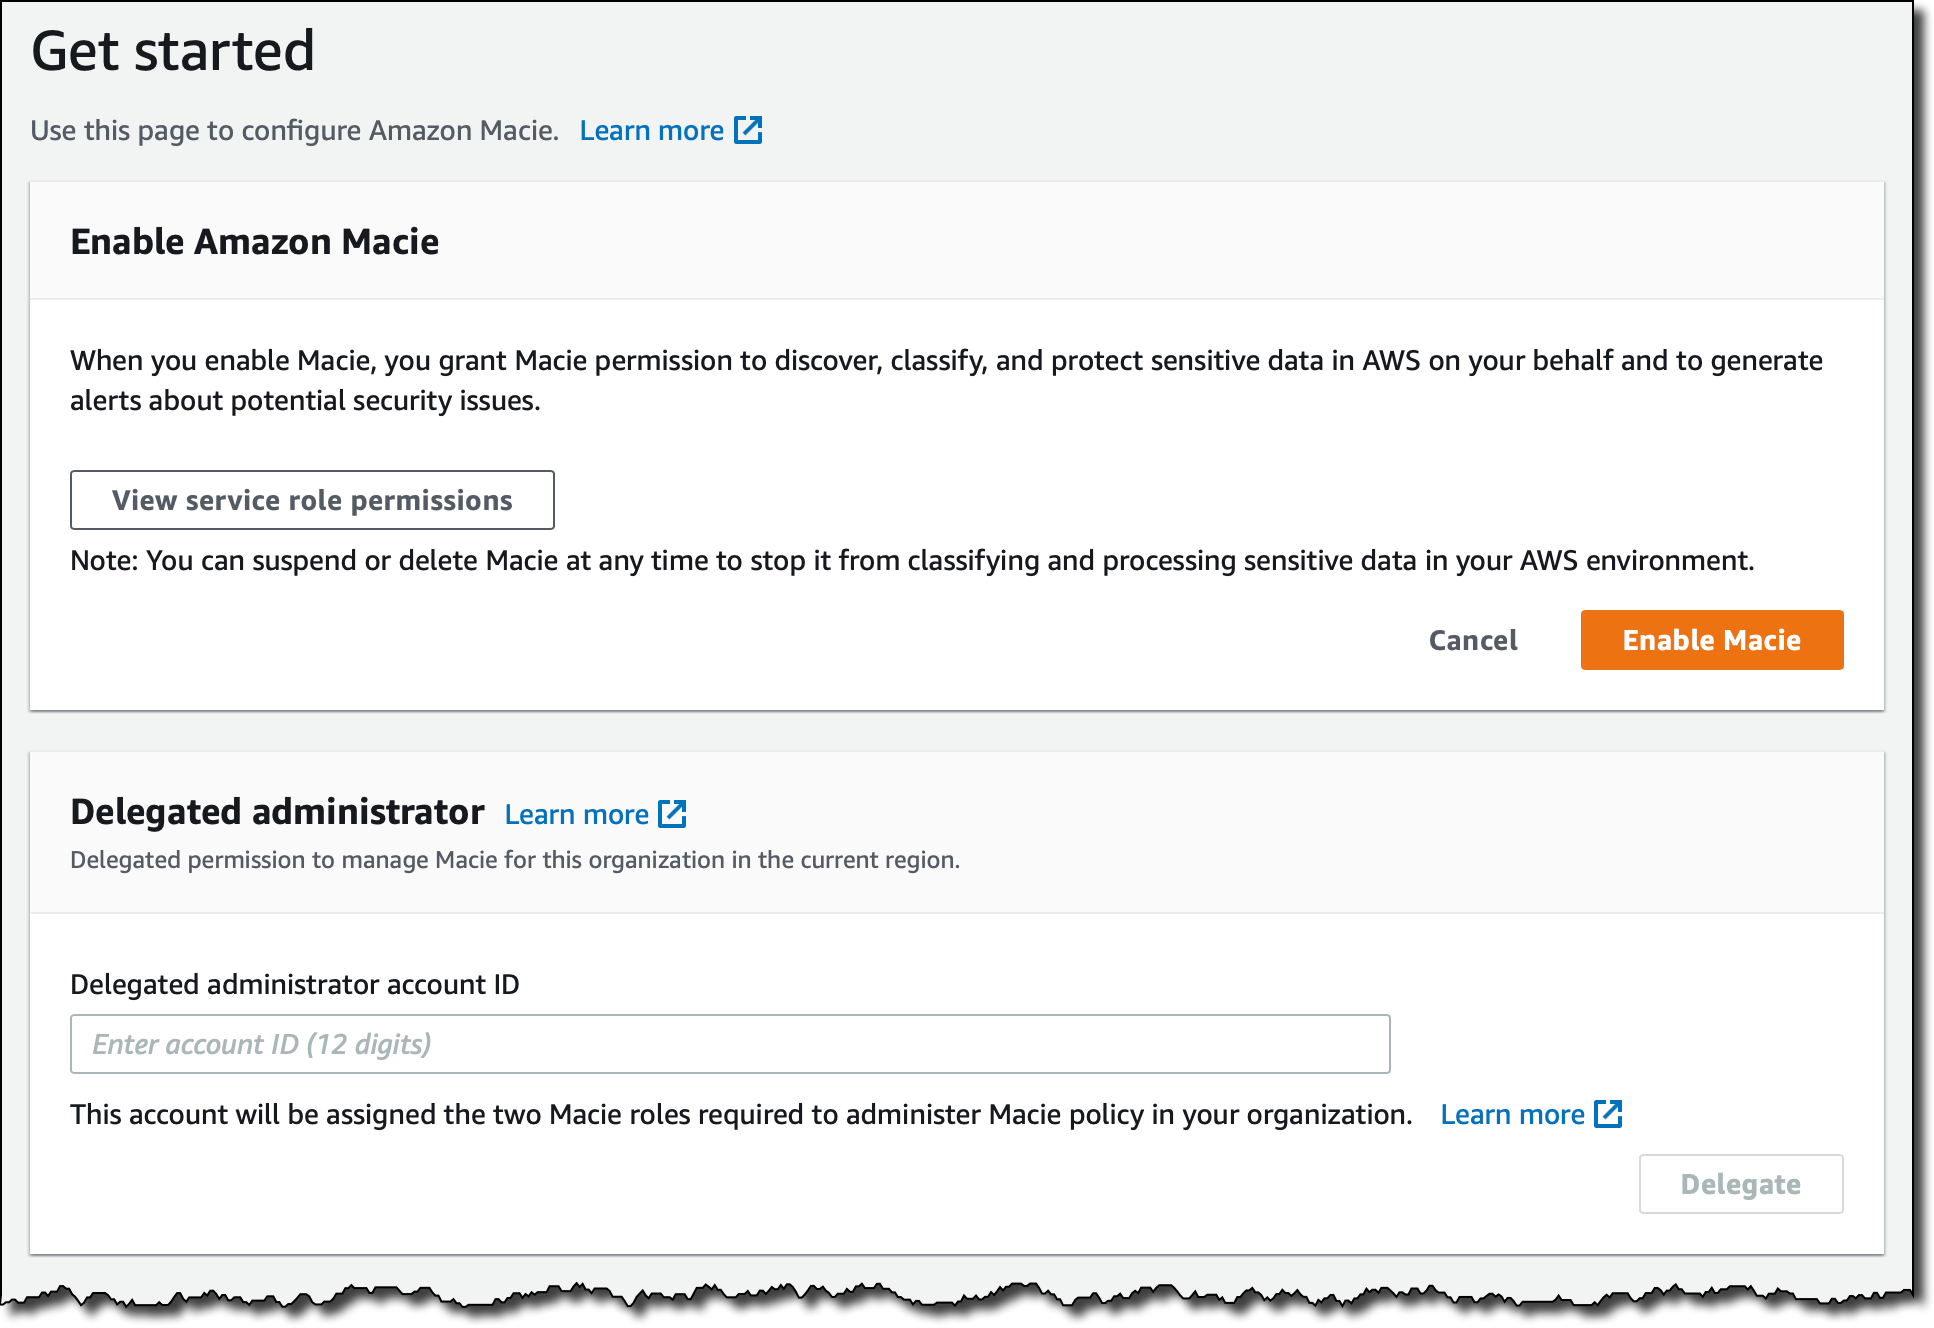Click external-link icon next to top Learn more

(748, 130)
